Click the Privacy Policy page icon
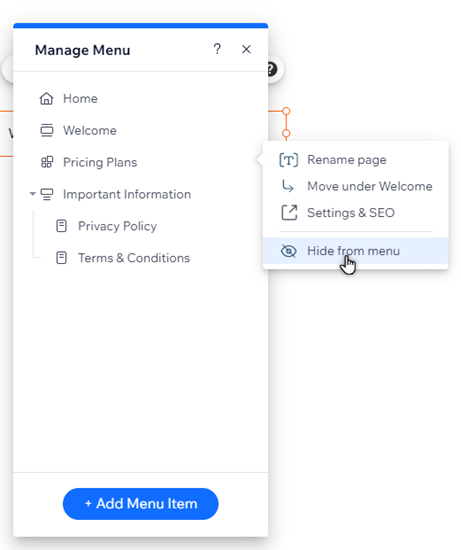Viewport: 461px width, 550px height. point(61,226)
